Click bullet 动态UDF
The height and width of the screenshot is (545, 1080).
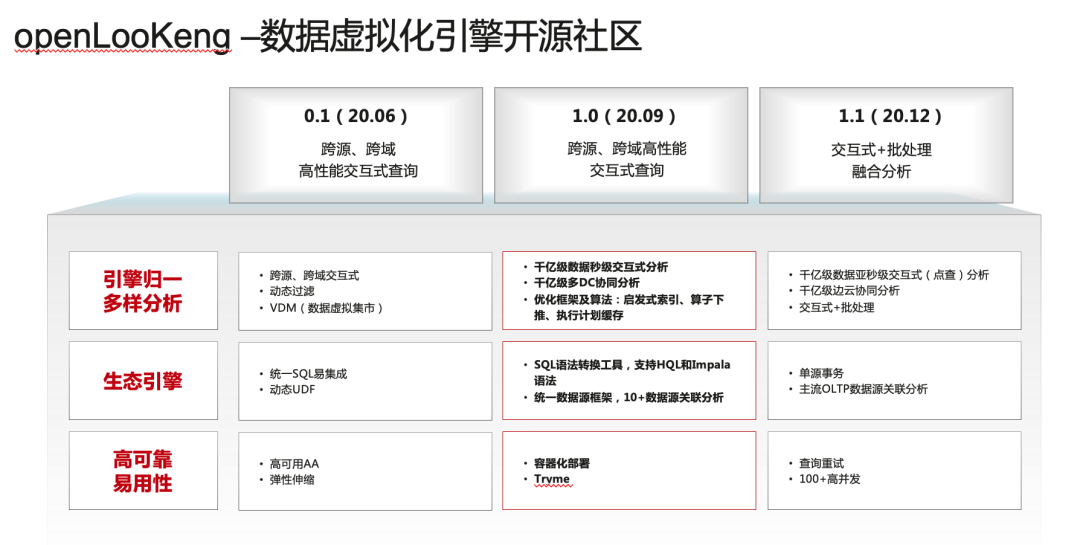(292, 390)
